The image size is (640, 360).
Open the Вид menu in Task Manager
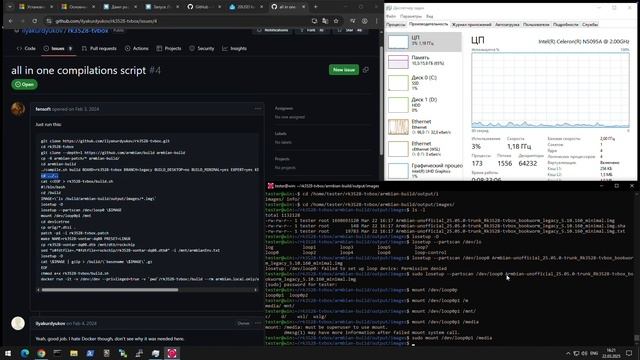(429, 16)
